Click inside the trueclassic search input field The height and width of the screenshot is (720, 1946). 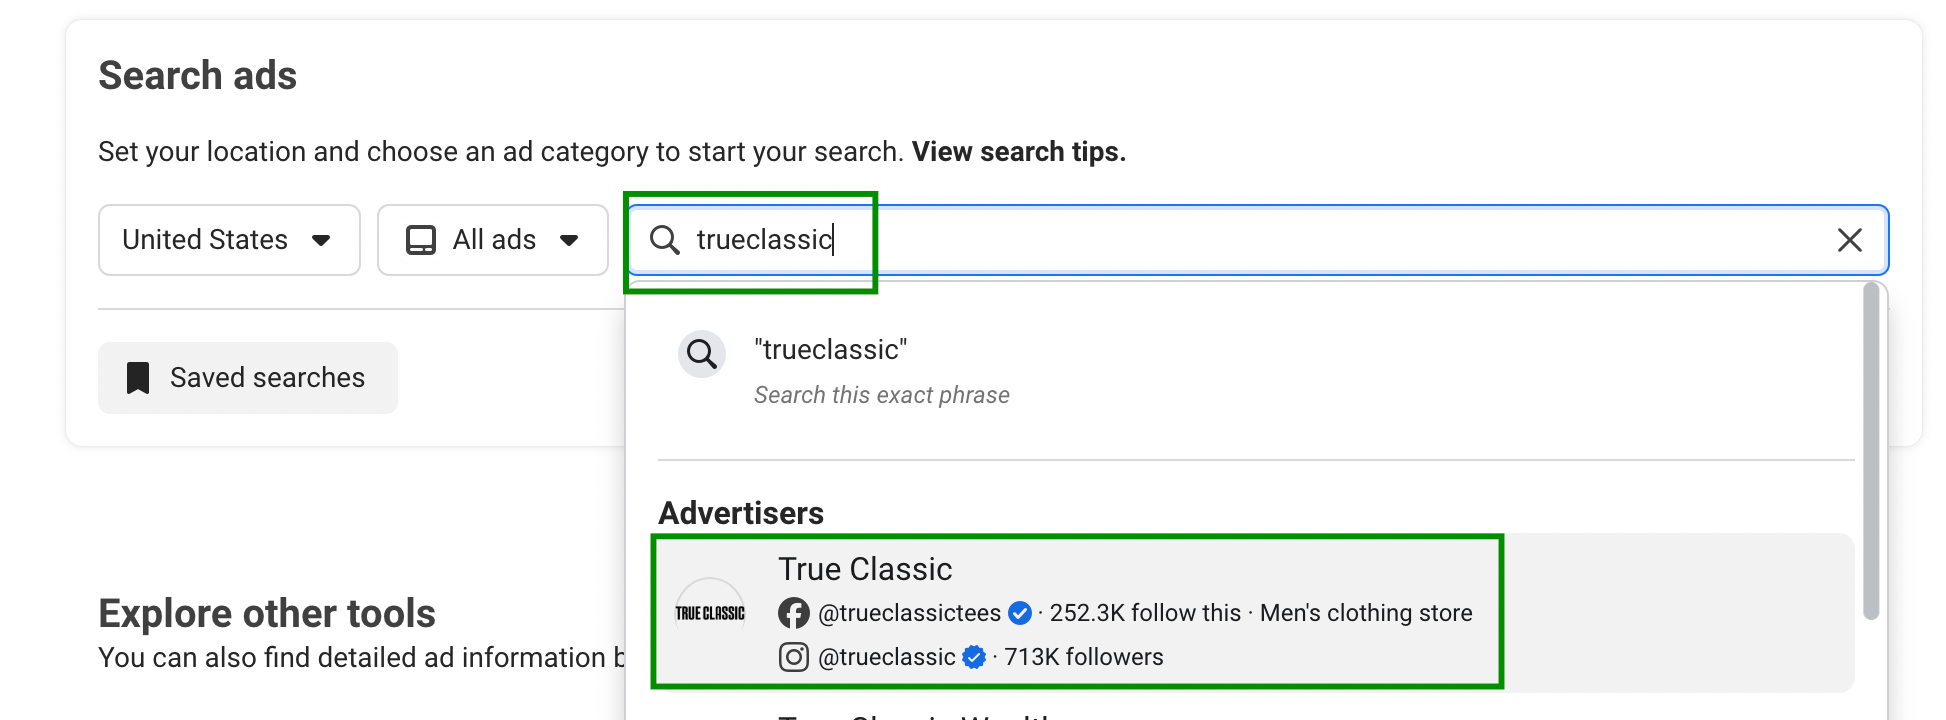1250,240
